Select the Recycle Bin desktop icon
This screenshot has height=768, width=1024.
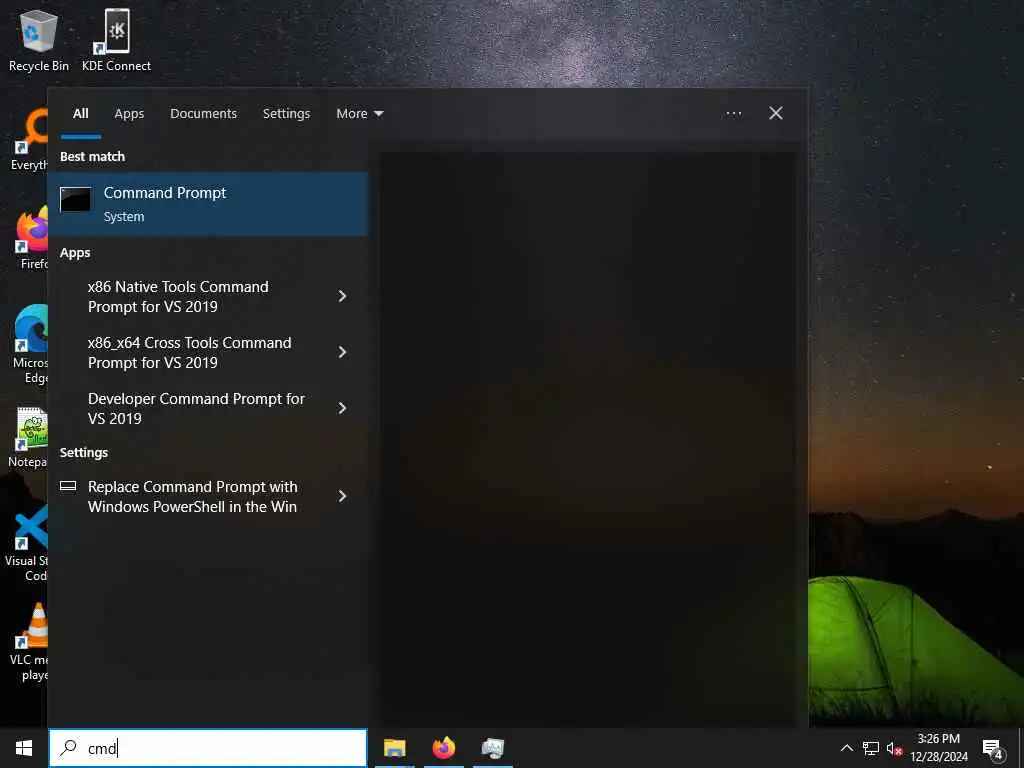tap(39, 40)
